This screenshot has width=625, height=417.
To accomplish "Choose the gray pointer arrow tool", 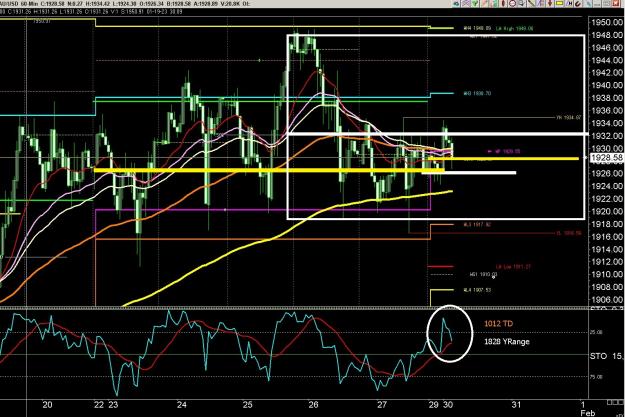I will pyautogui.click(x=522, y=4).
